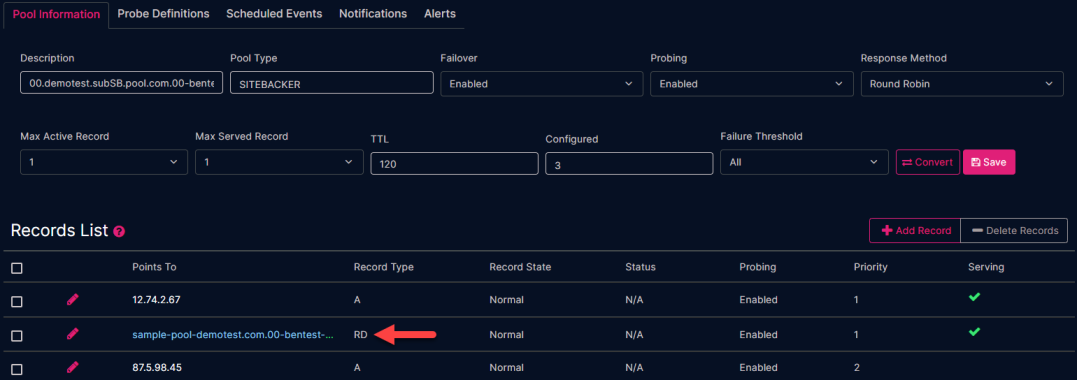Switch to Probe Definitions tab
This screenshot has width=1078, height=381.
pos(164,14)
